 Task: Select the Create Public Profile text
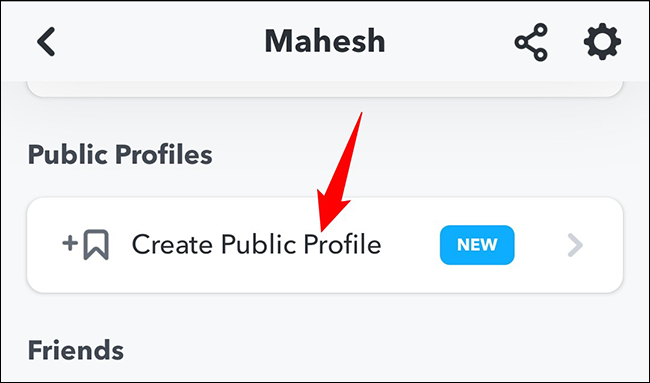pos(256,244)
